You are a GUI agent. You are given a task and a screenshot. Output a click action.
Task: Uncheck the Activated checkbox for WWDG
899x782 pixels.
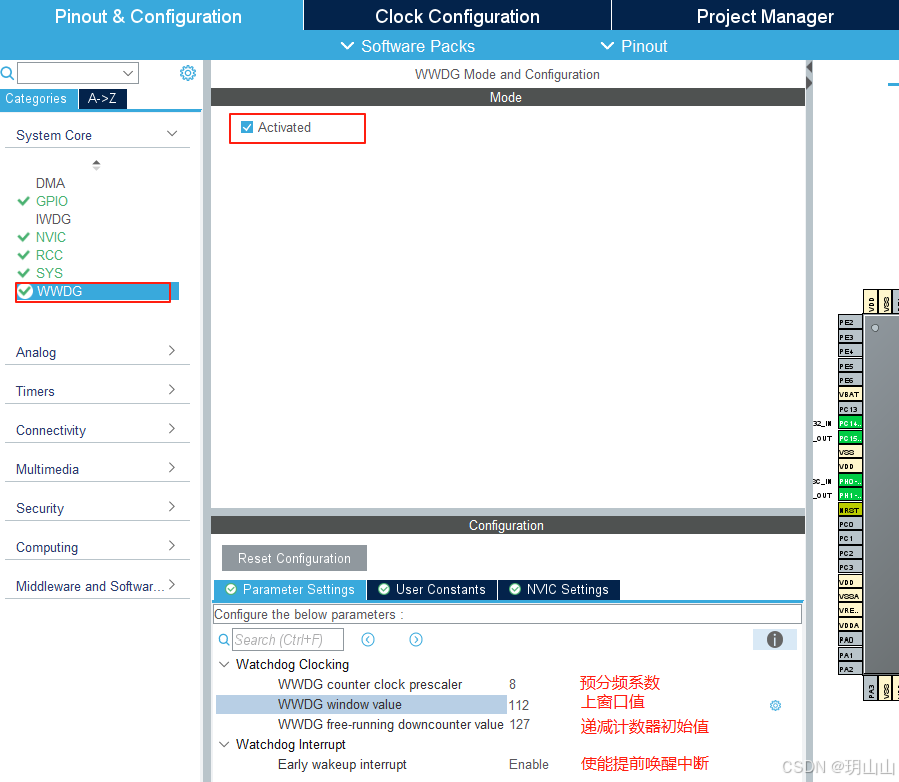click(247, 127)
